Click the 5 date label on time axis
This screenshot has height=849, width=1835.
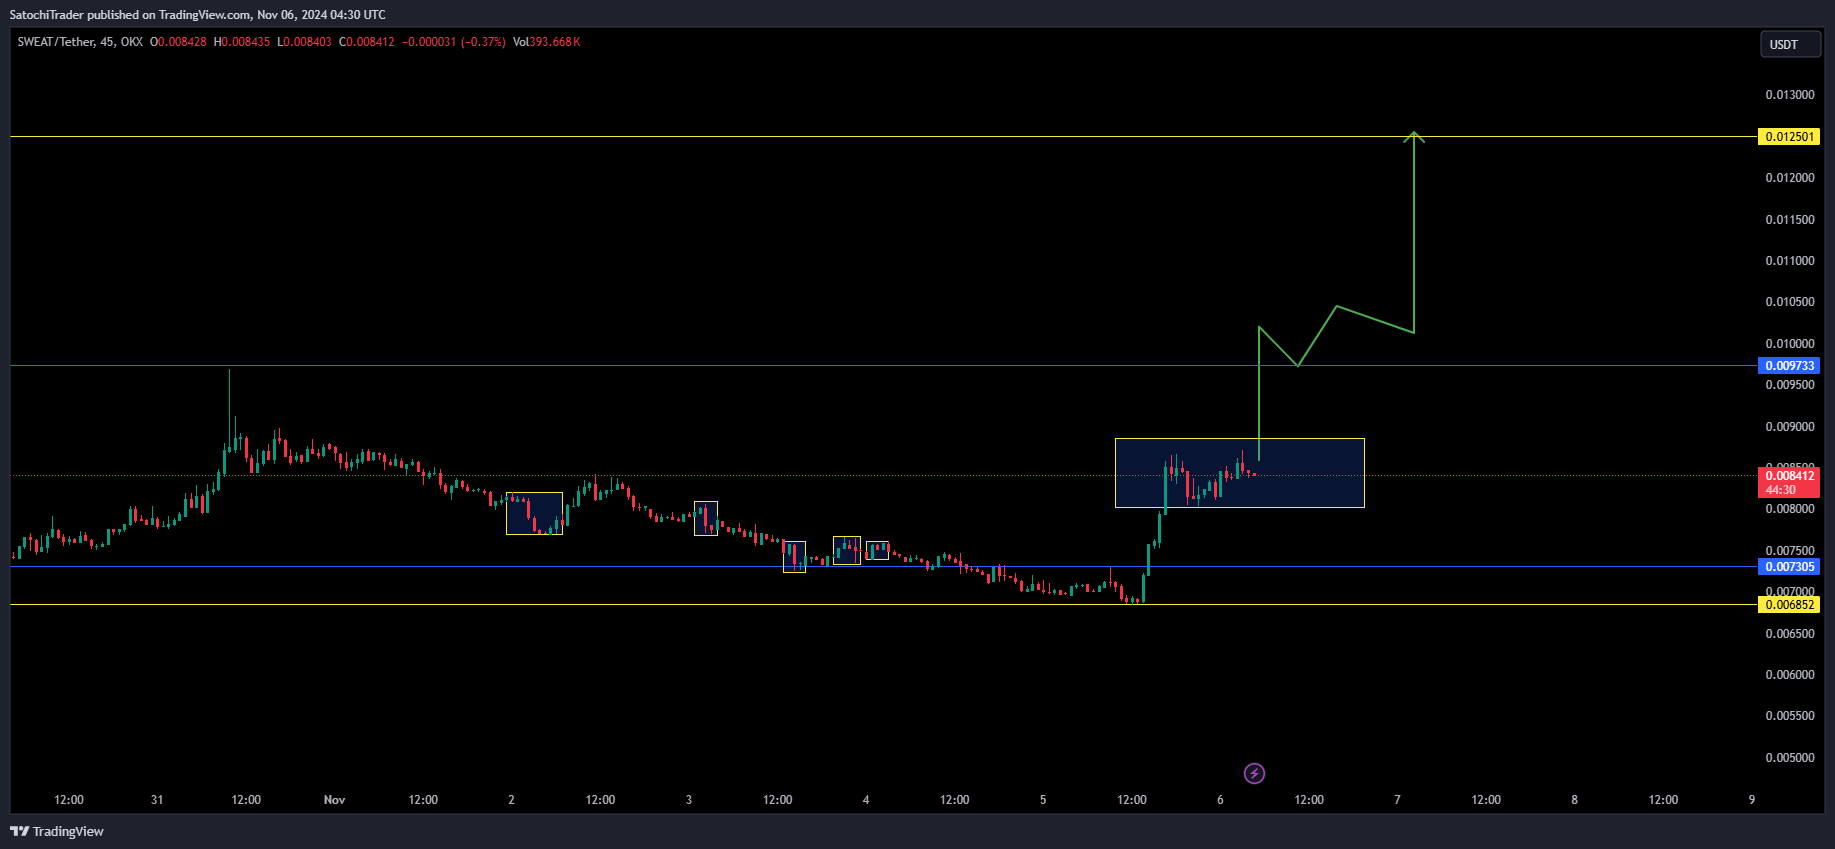(x=1043, y=800)
